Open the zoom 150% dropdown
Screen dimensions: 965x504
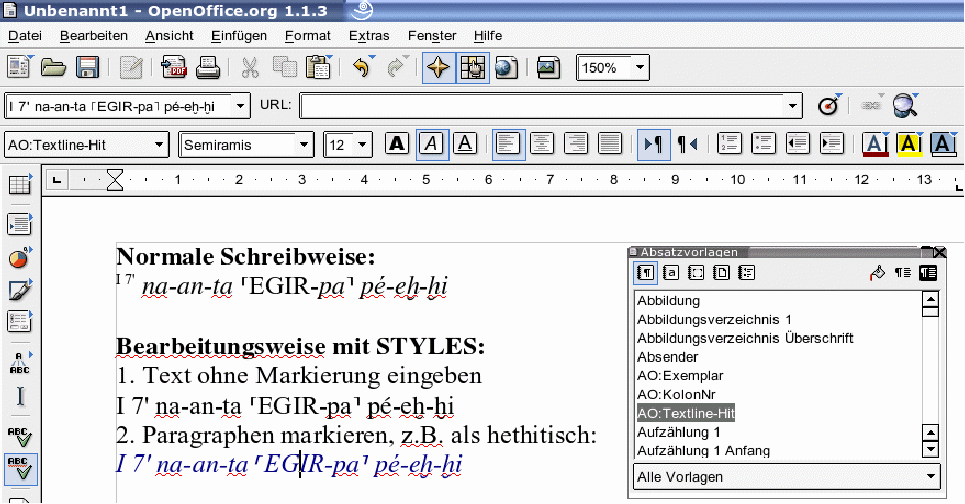coord(639,68)
